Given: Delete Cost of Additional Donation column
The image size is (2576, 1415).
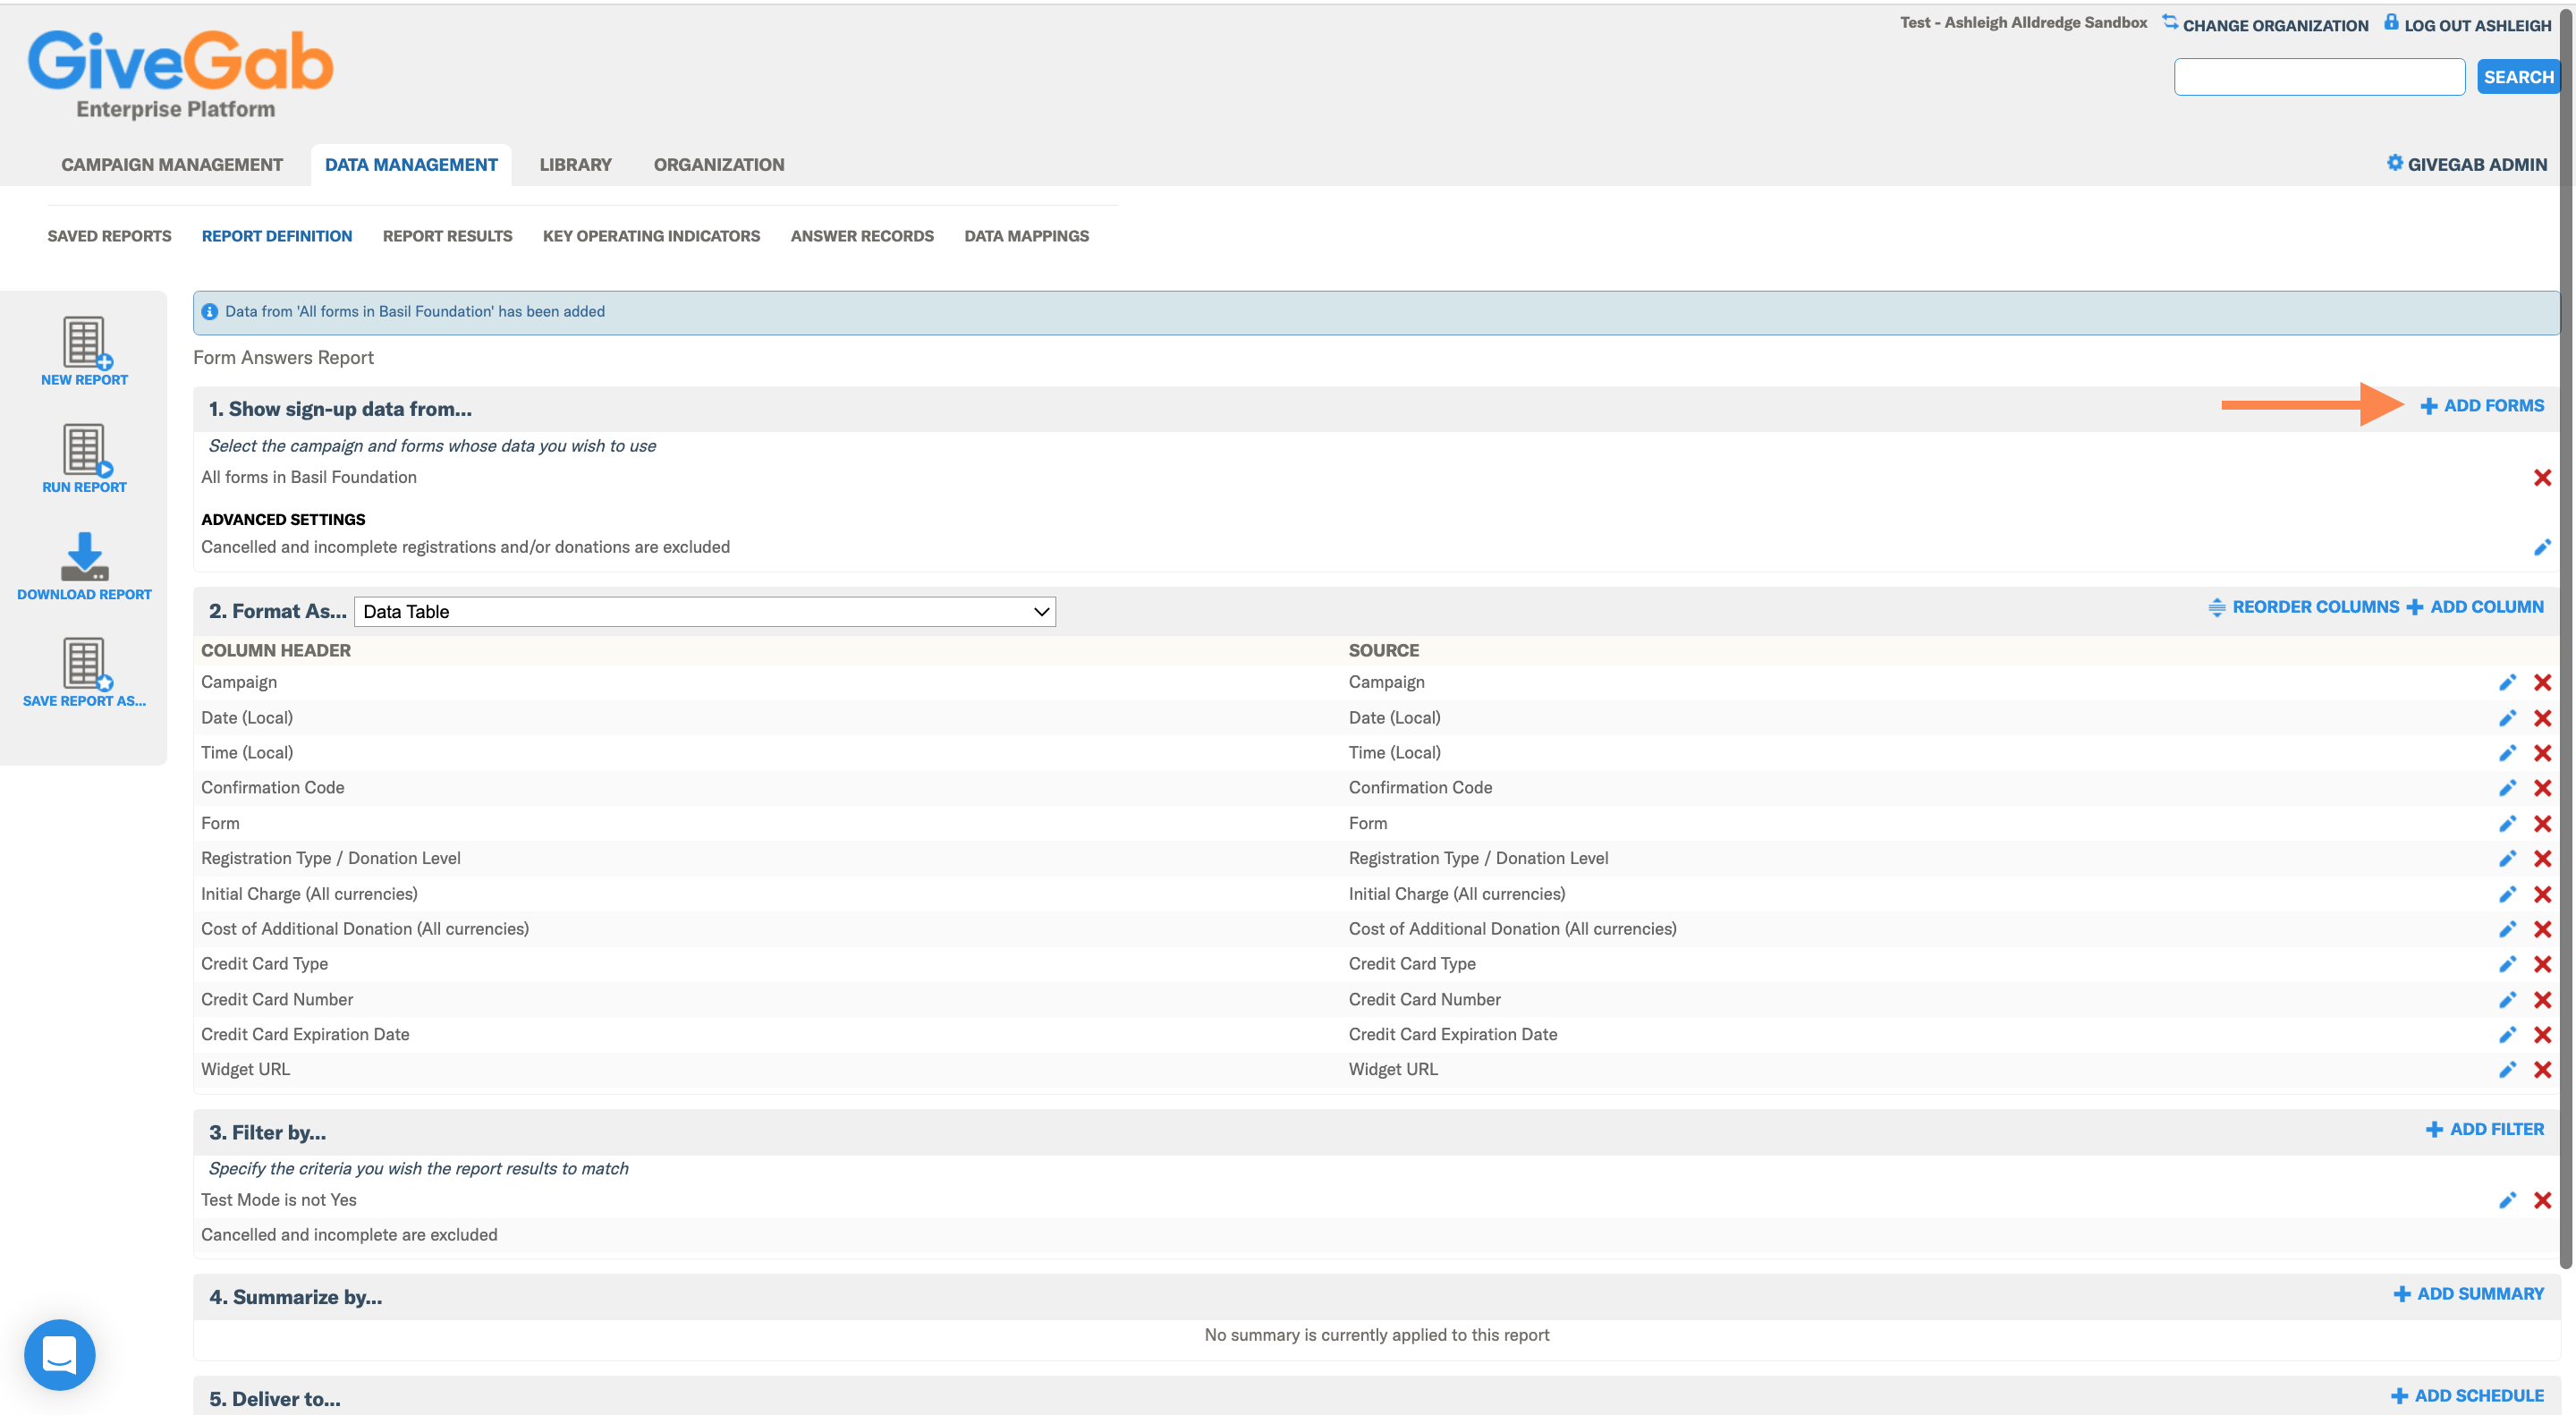Looking at the screenshot, I should click(x=2542, y=929).
